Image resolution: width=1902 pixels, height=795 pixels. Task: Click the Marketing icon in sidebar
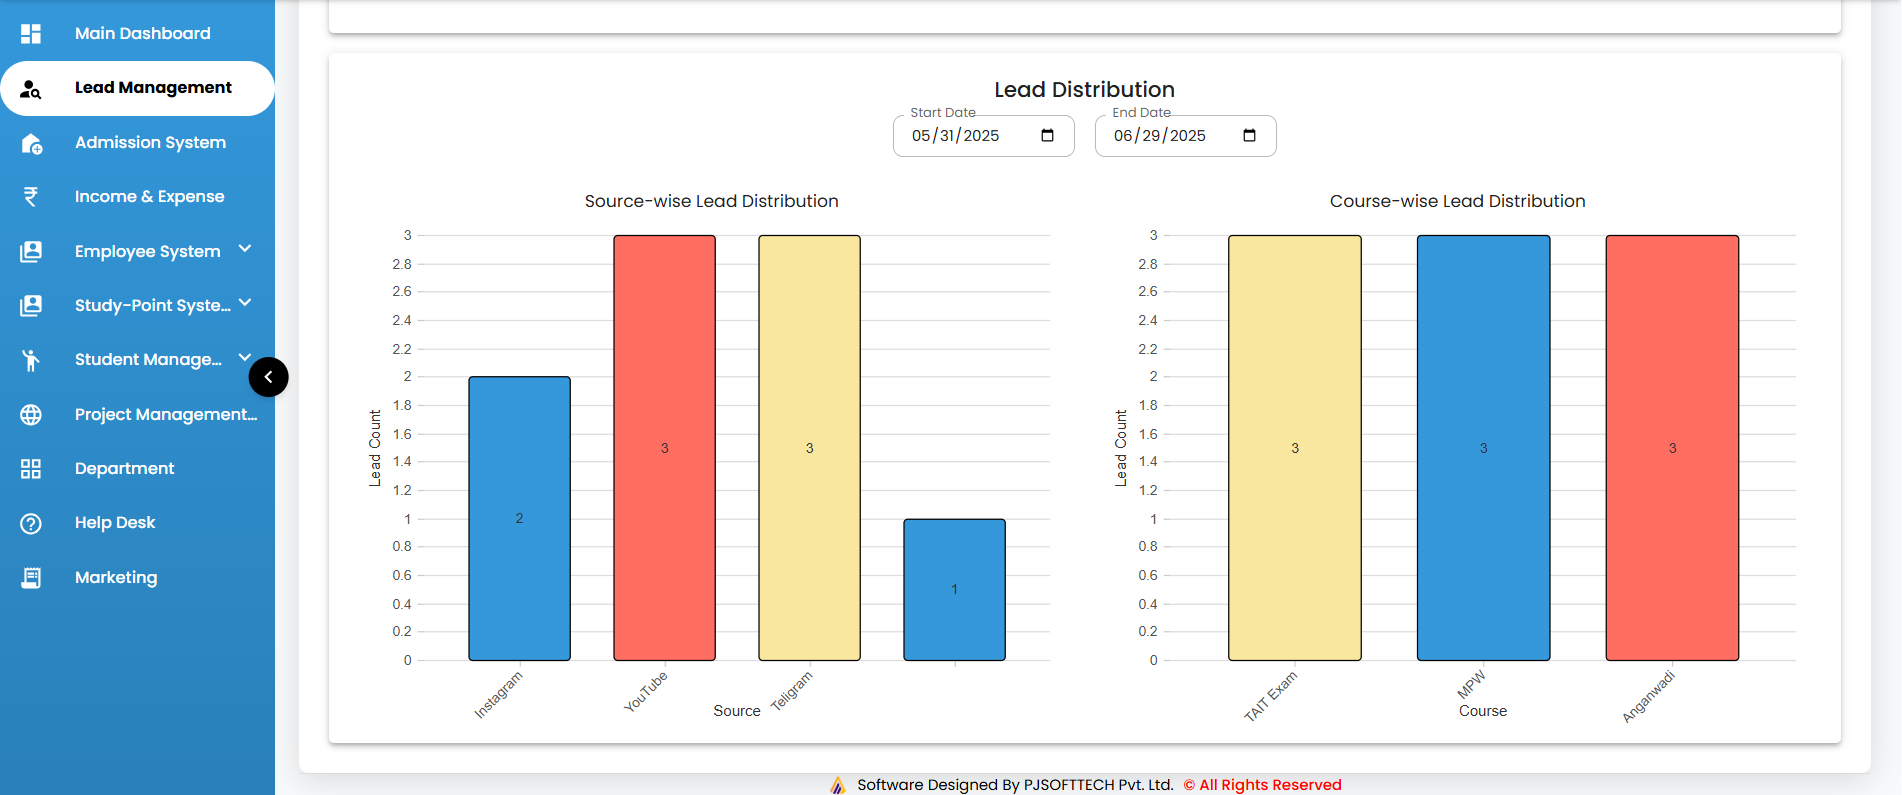pyautogui.click(x=31, y=578)
